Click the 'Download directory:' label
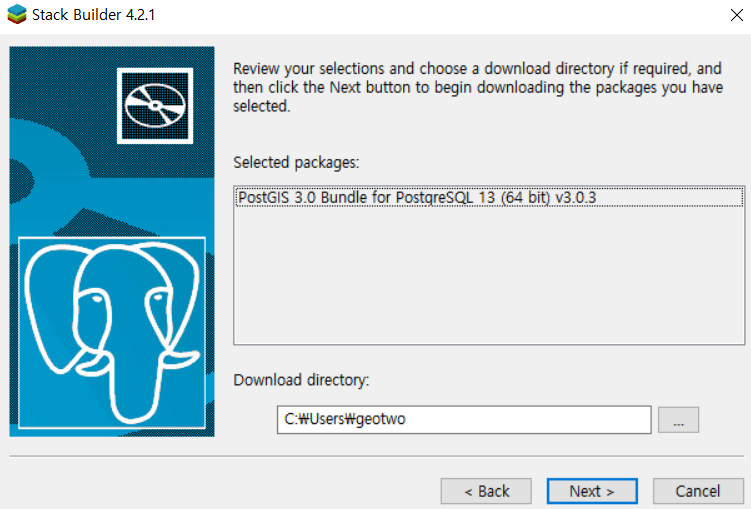The width and height of the screenshot is (751, 509). (301, 380)
